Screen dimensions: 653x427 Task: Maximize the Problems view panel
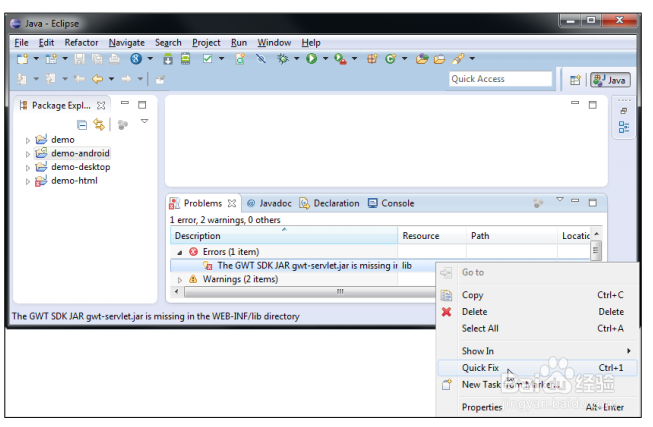coord(593,203)
